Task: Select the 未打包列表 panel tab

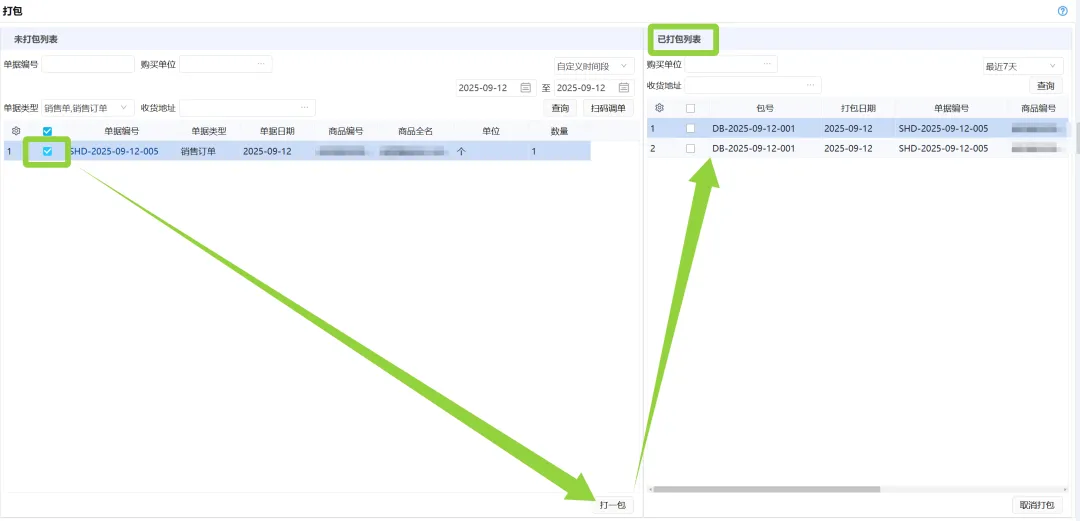Action: point(36,40)
